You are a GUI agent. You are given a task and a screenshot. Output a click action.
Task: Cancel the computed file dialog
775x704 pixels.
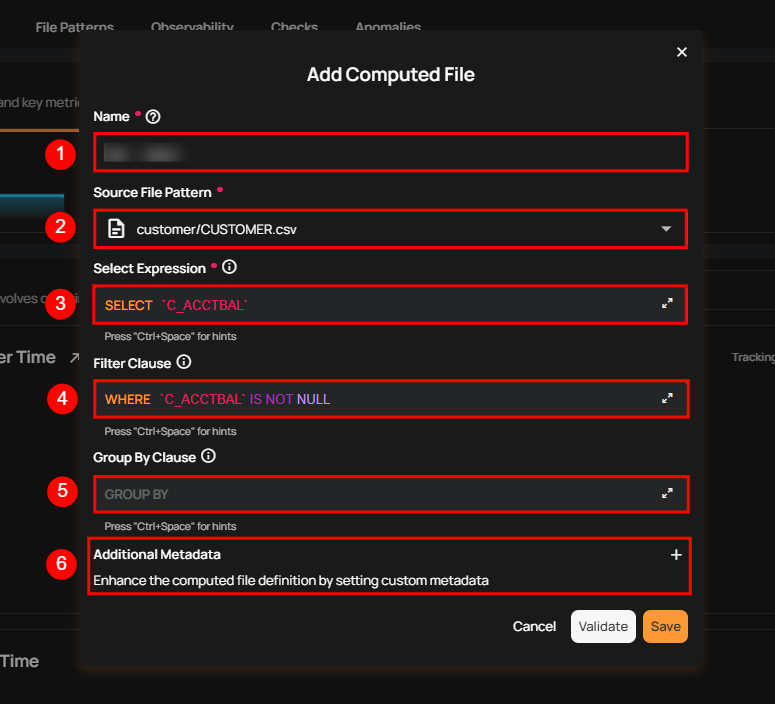tap(534, 626)
